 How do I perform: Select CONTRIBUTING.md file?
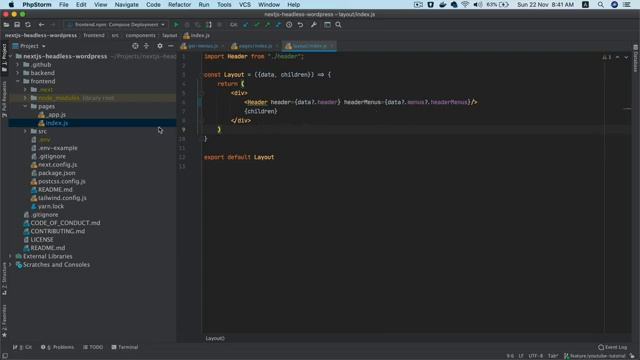click(x=58, y=231)
